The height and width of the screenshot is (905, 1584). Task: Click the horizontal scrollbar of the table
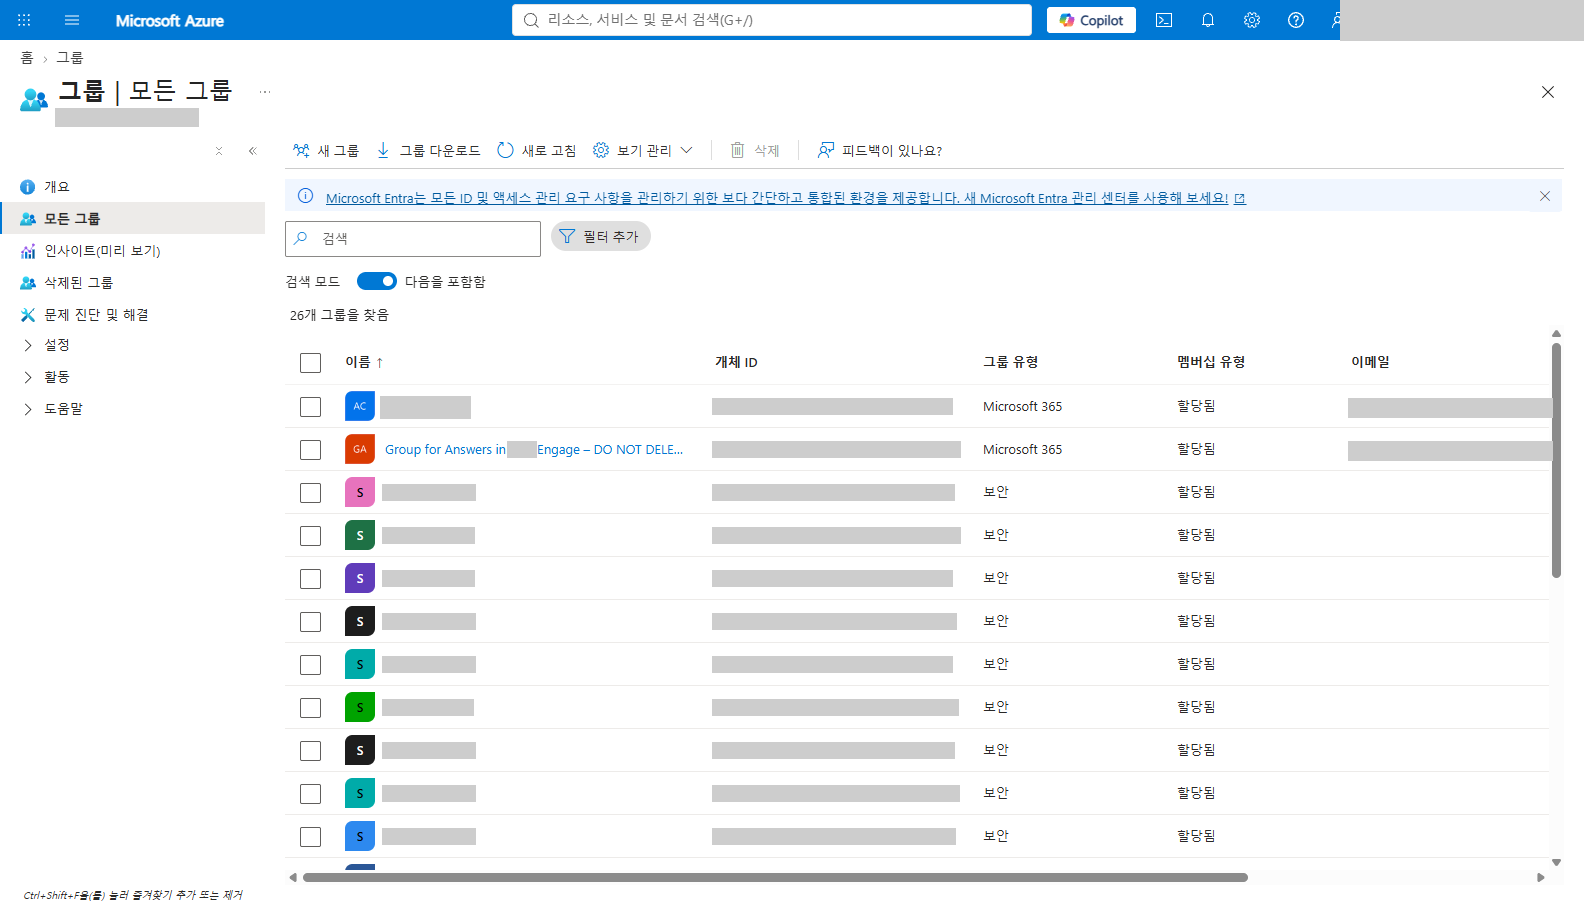pos(775,877)
